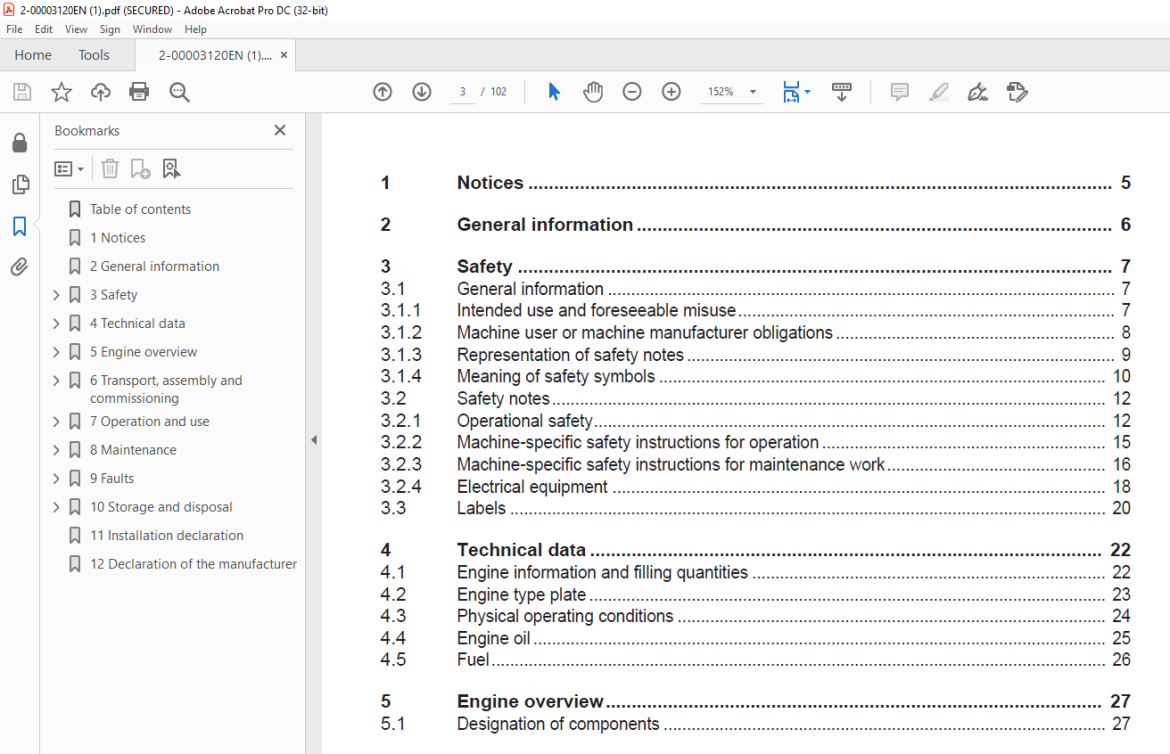Click the Find text magnifier icon
Screen dimensions: 1170x754
tap(179, 92)
